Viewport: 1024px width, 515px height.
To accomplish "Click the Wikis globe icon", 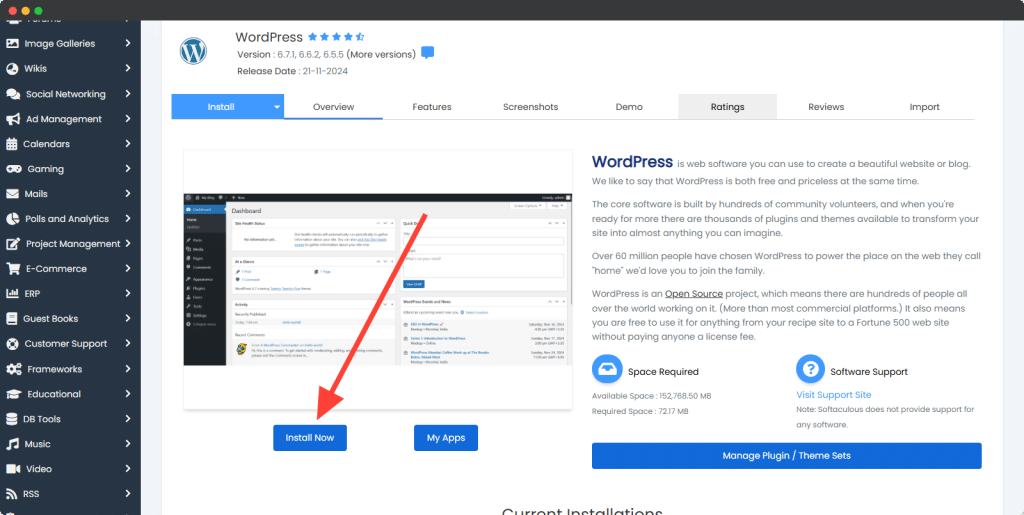I will [x=12, y=69].
